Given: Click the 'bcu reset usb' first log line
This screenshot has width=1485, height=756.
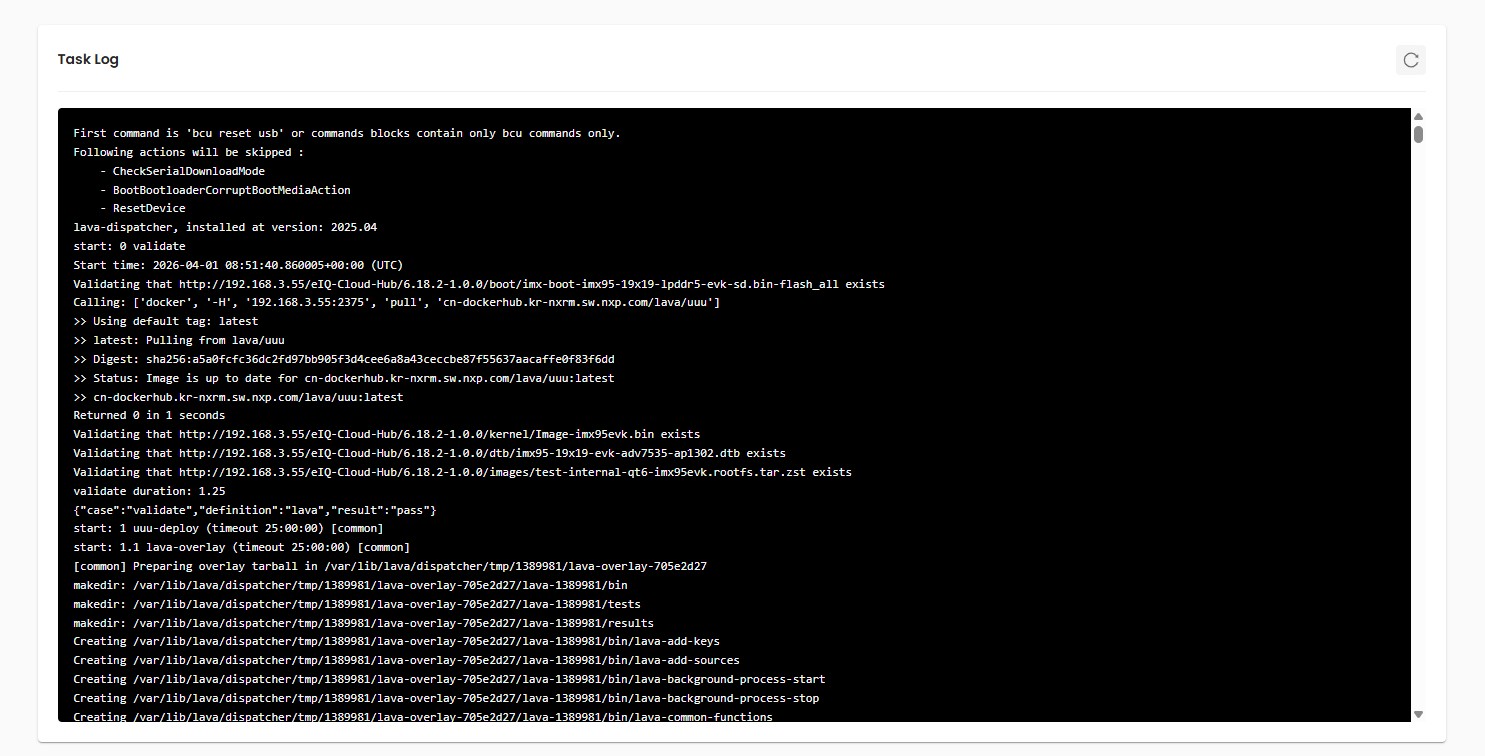Looking at the screenshot, I should 347,133.
